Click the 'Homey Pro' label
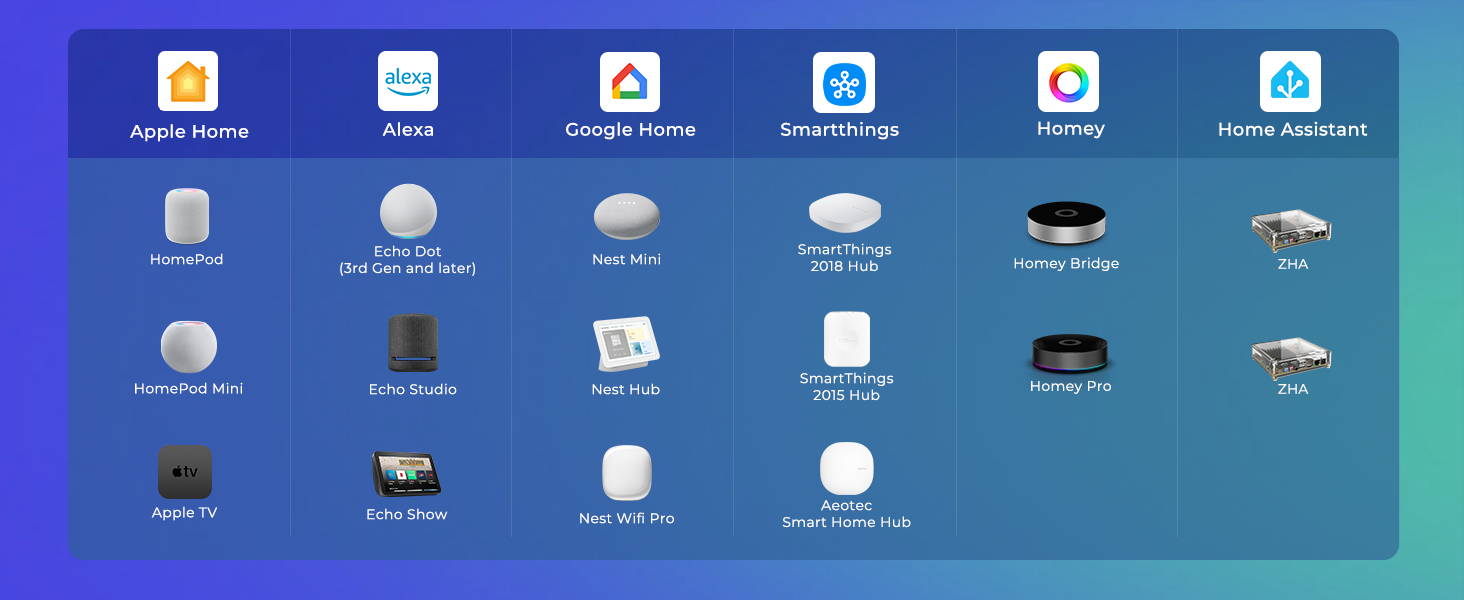 pyautogui.click(x=1071, y=386)
